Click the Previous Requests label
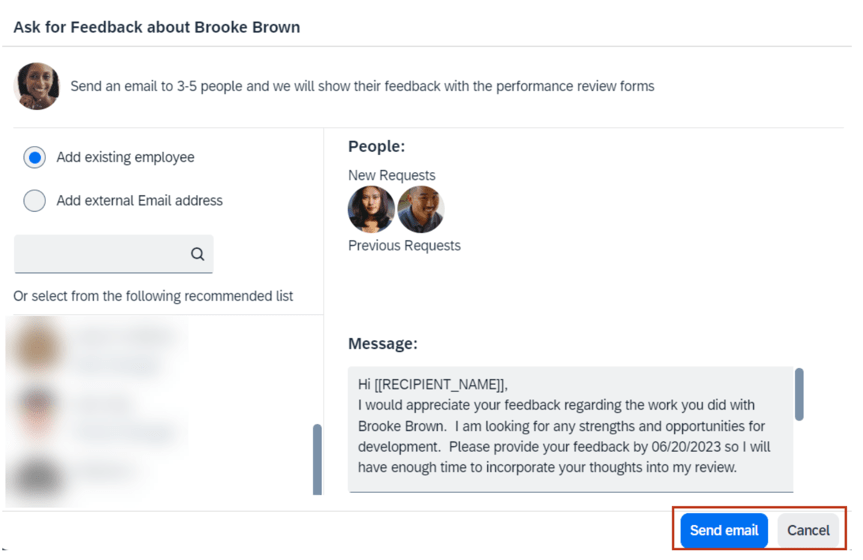This screenshot has width=863, height=560. point(404,245)
